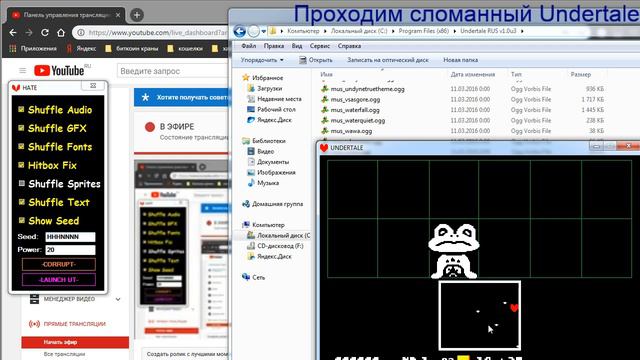640x360 pixels.
Task: Click Program Files (x86) in Explorer path
Action: coord(423,31)
